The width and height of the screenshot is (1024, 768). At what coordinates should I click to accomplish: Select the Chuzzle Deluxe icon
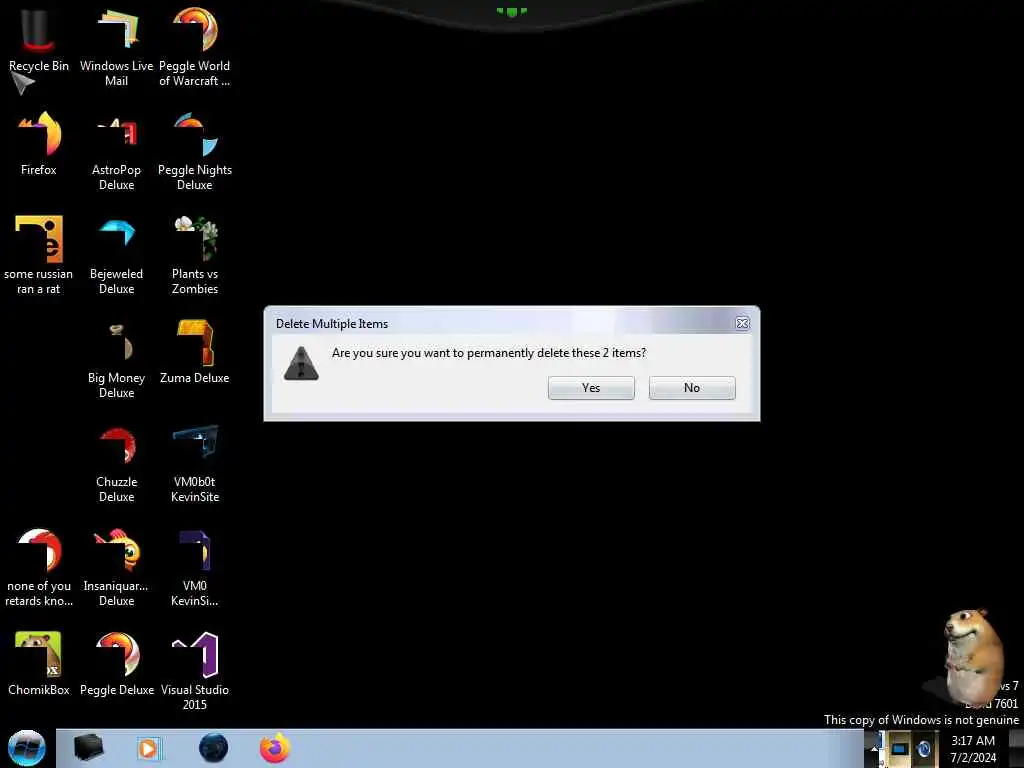(x=116, y=463)
